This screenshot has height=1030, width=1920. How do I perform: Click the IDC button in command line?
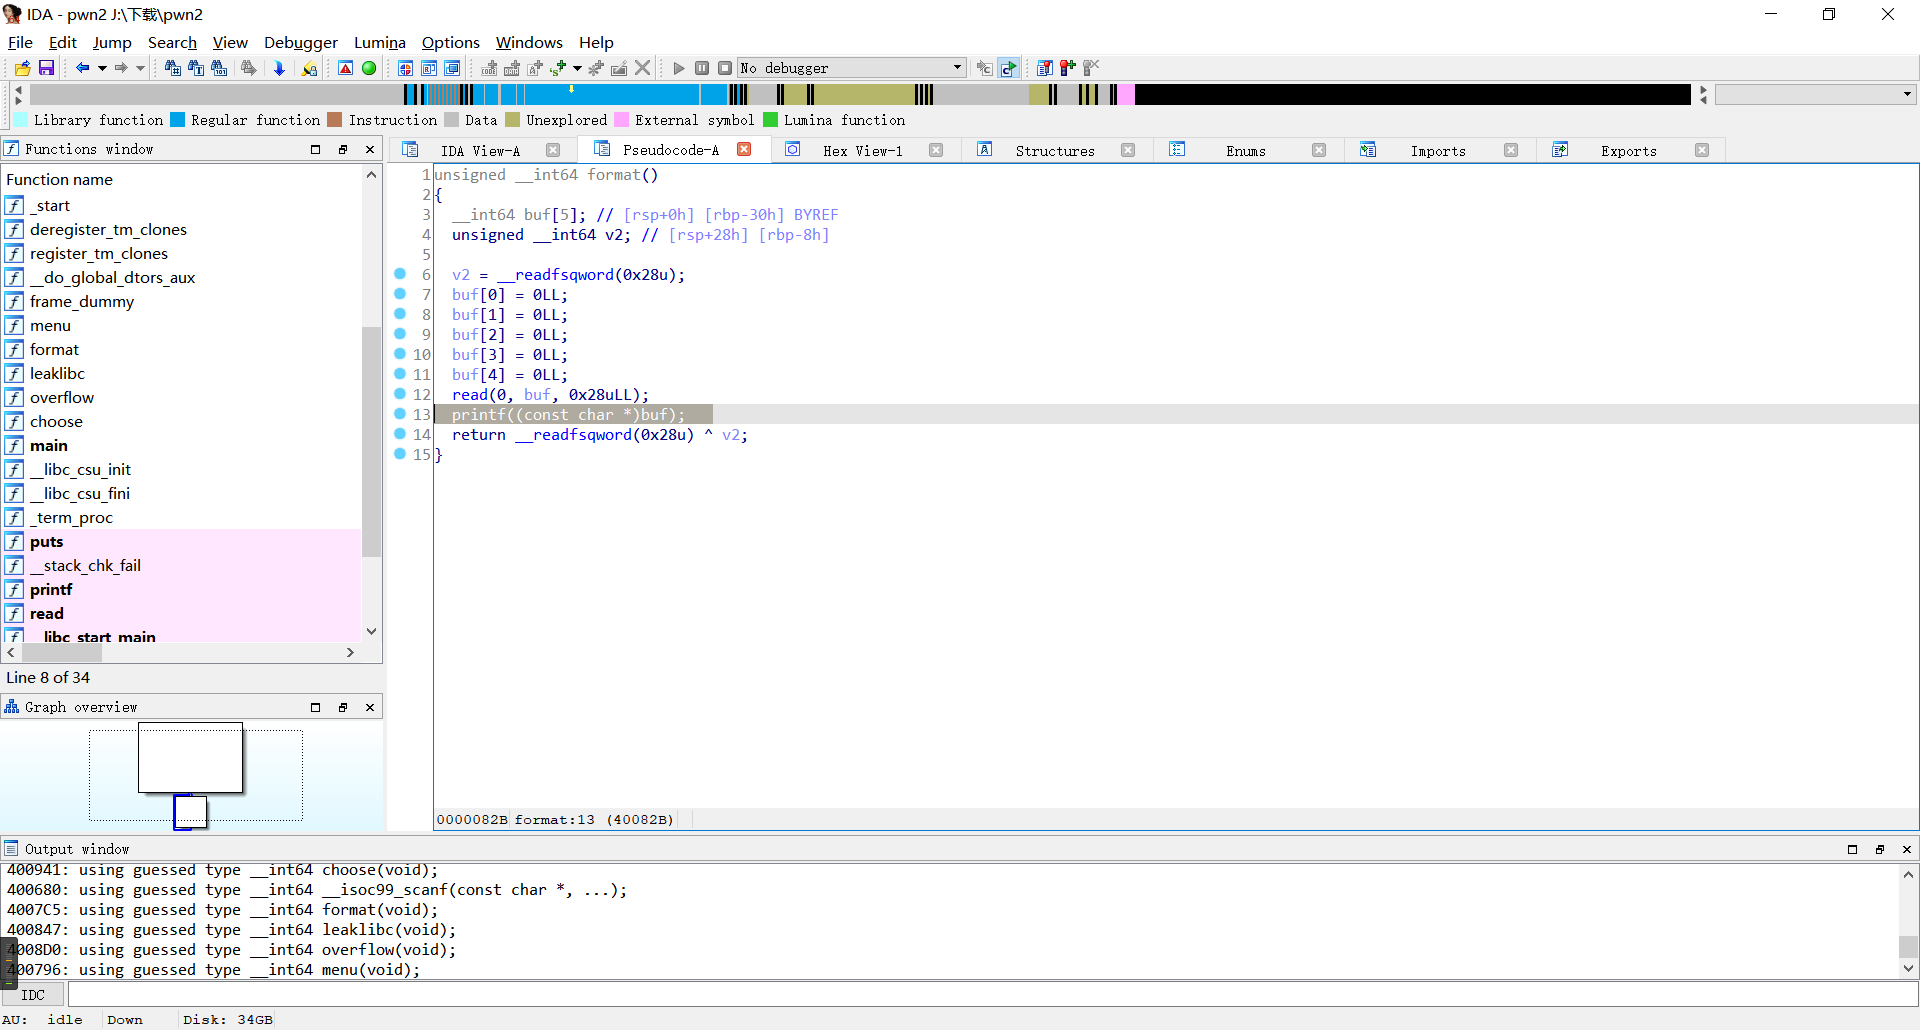coord(33,995)
